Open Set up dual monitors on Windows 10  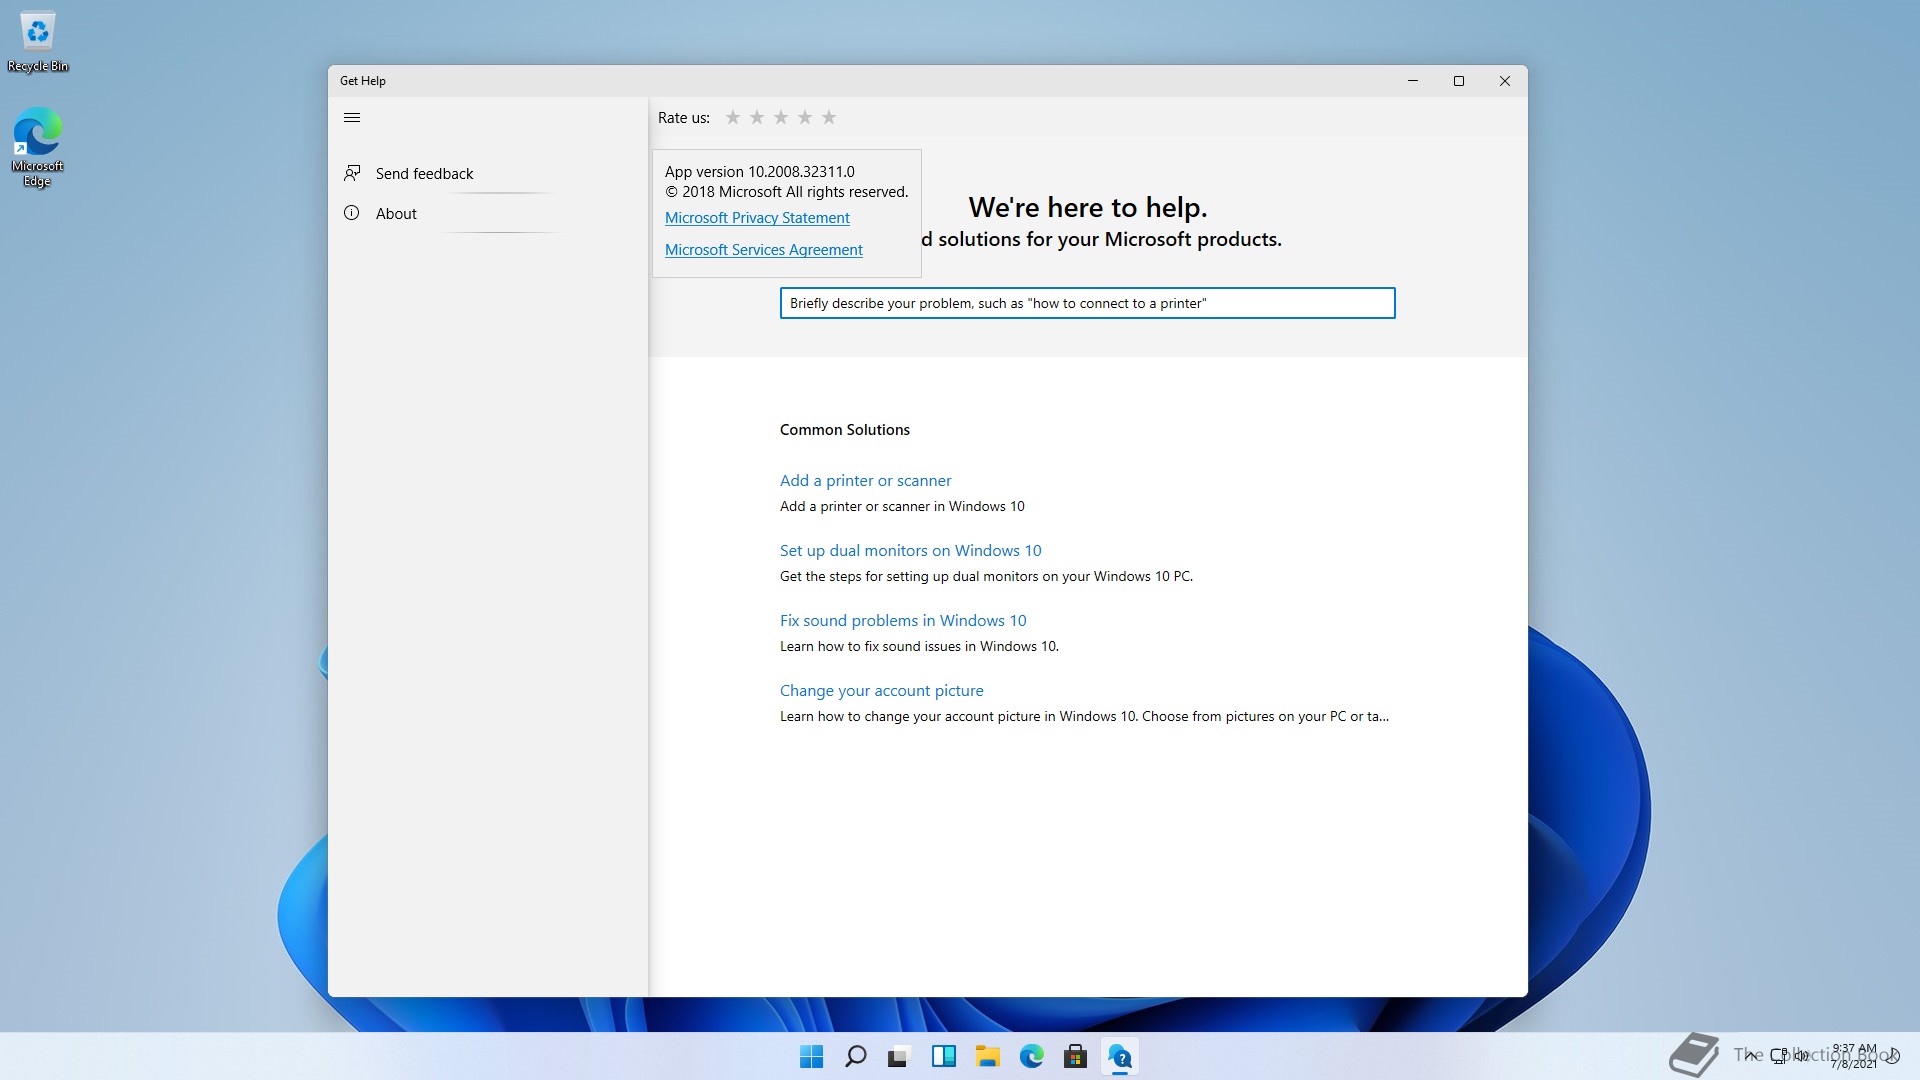pos(910,551)
